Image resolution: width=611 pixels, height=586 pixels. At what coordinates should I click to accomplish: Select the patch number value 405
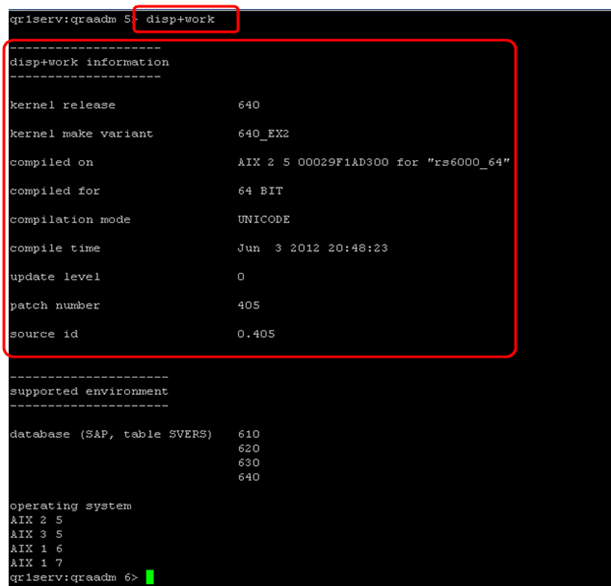(x=249, y=306)
